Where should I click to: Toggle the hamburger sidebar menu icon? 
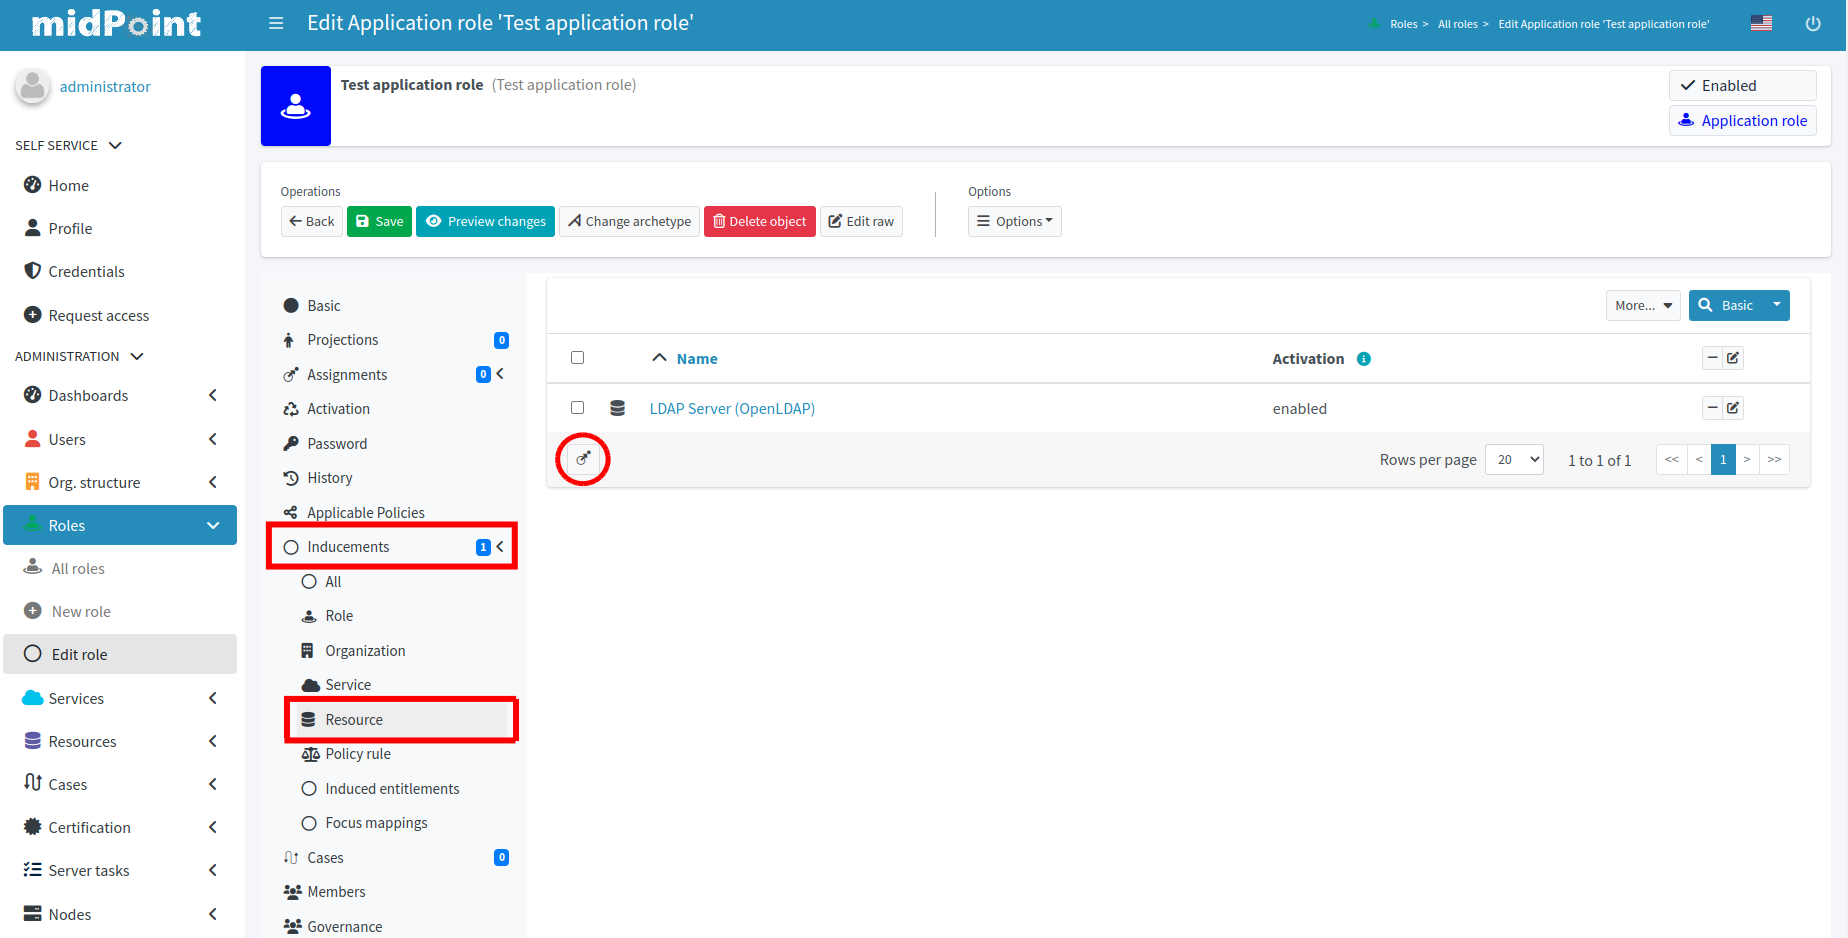pos(276,24)
